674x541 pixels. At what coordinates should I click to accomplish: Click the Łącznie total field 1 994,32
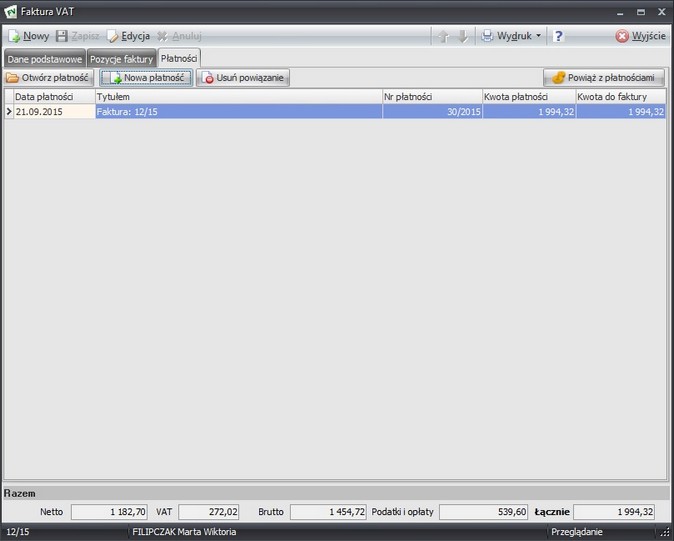click(x=614, y=512)
